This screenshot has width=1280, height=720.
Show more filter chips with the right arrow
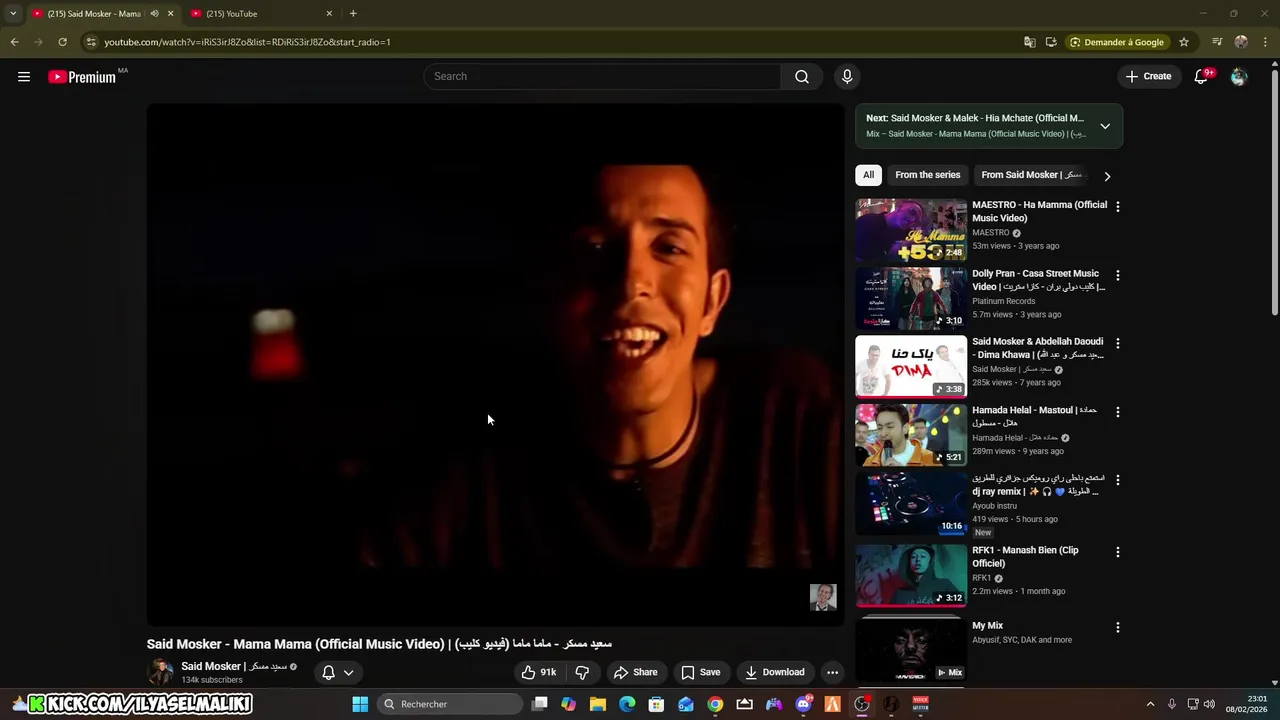coord(1107,176)
